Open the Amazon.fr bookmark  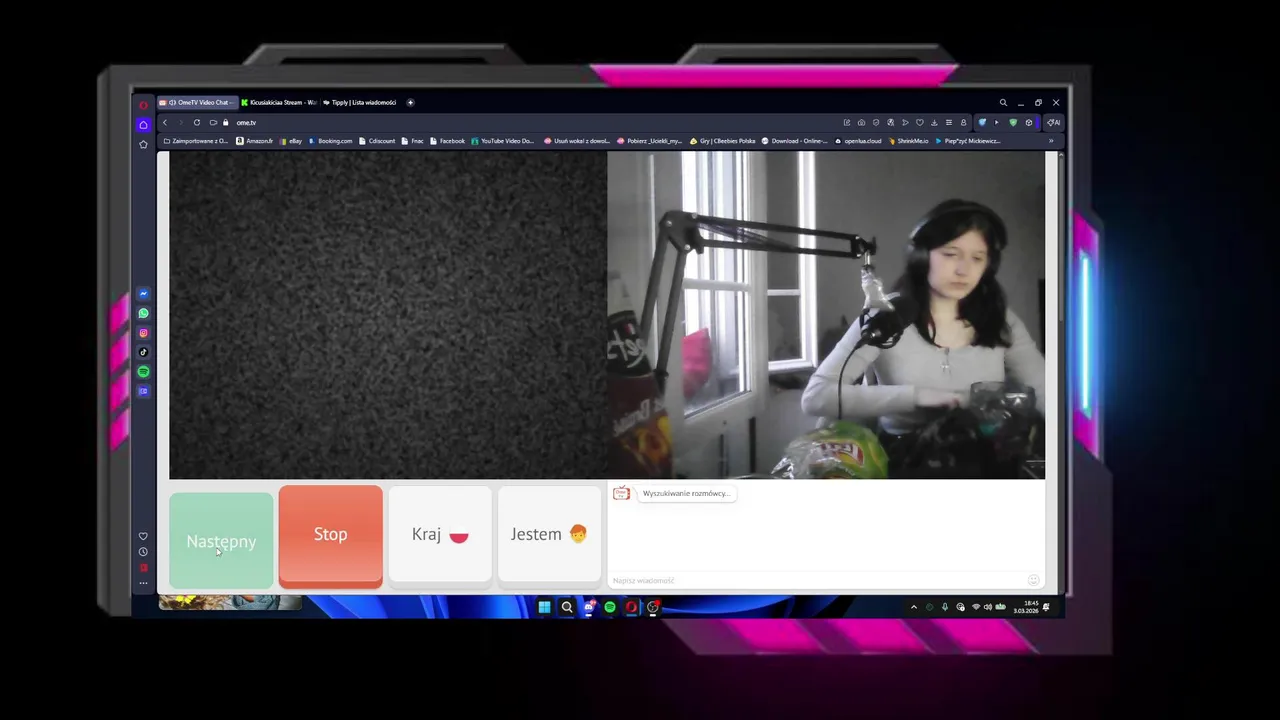click(x=255, y=141)
